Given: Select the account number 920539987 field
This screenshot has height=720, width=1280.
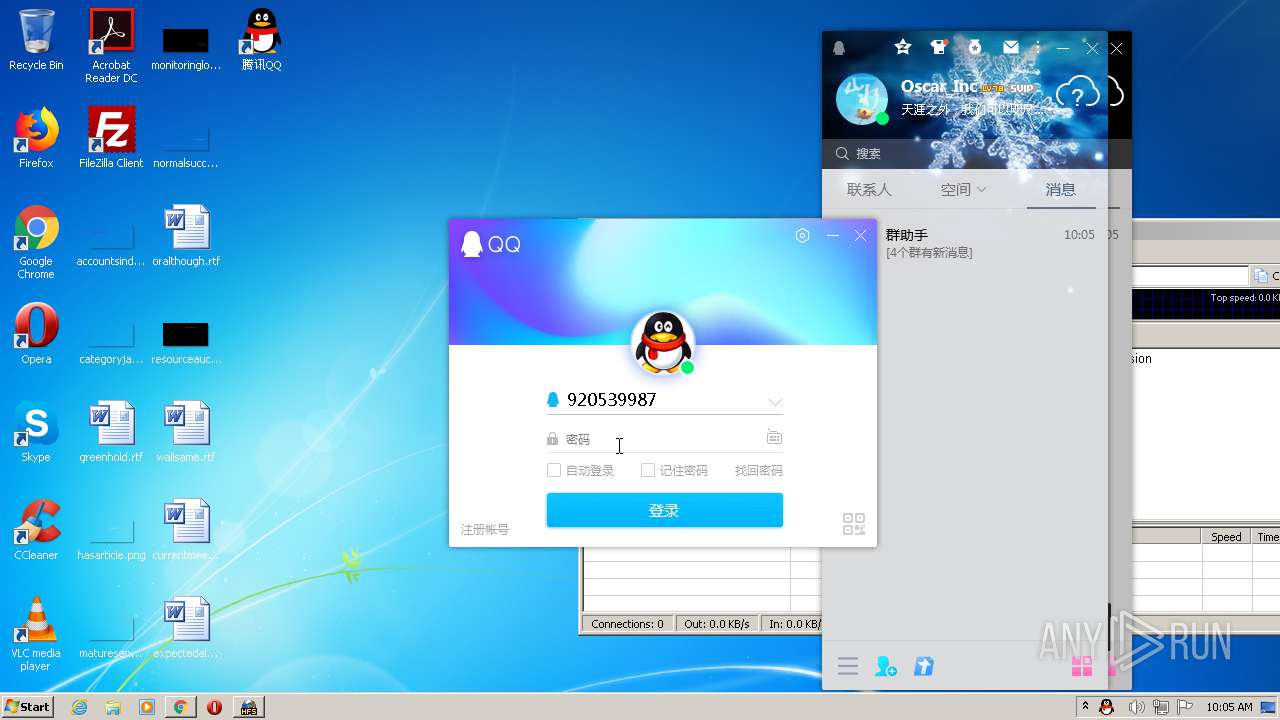Looking at the screenshot, I should click(x=664, y=400).
